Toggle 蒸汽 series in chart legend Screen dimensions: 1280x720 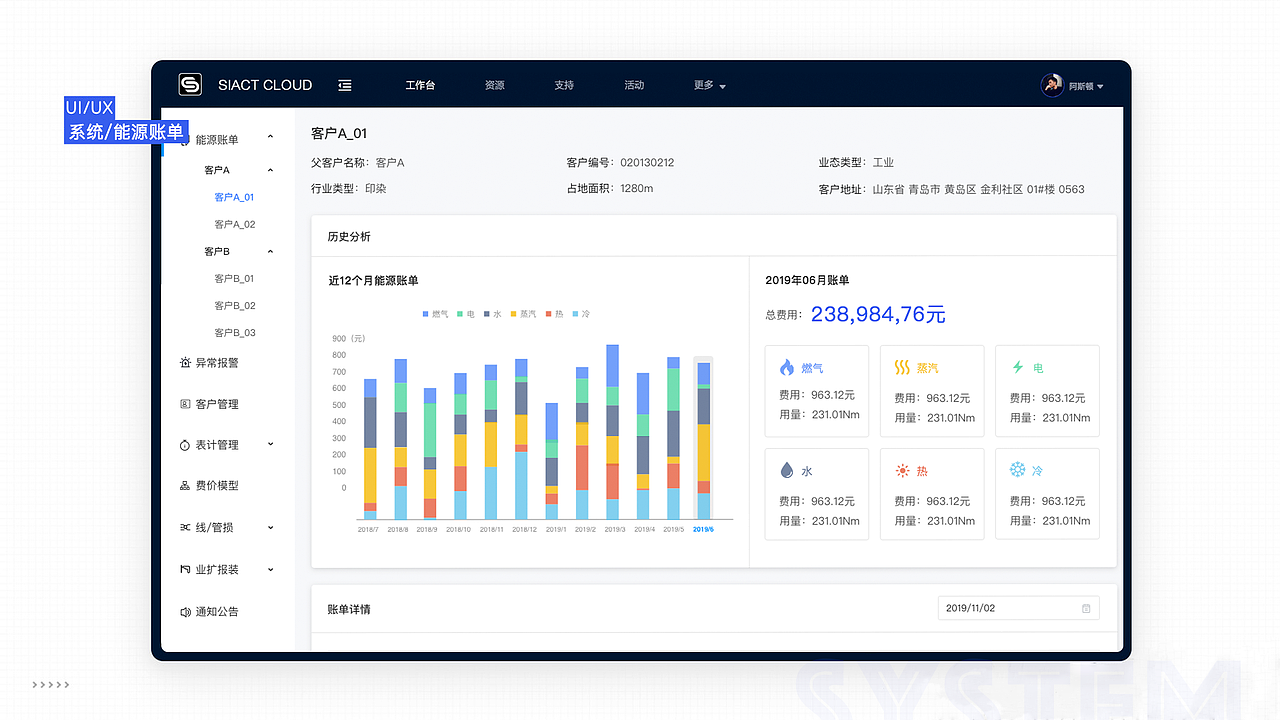tap(523, 314)
